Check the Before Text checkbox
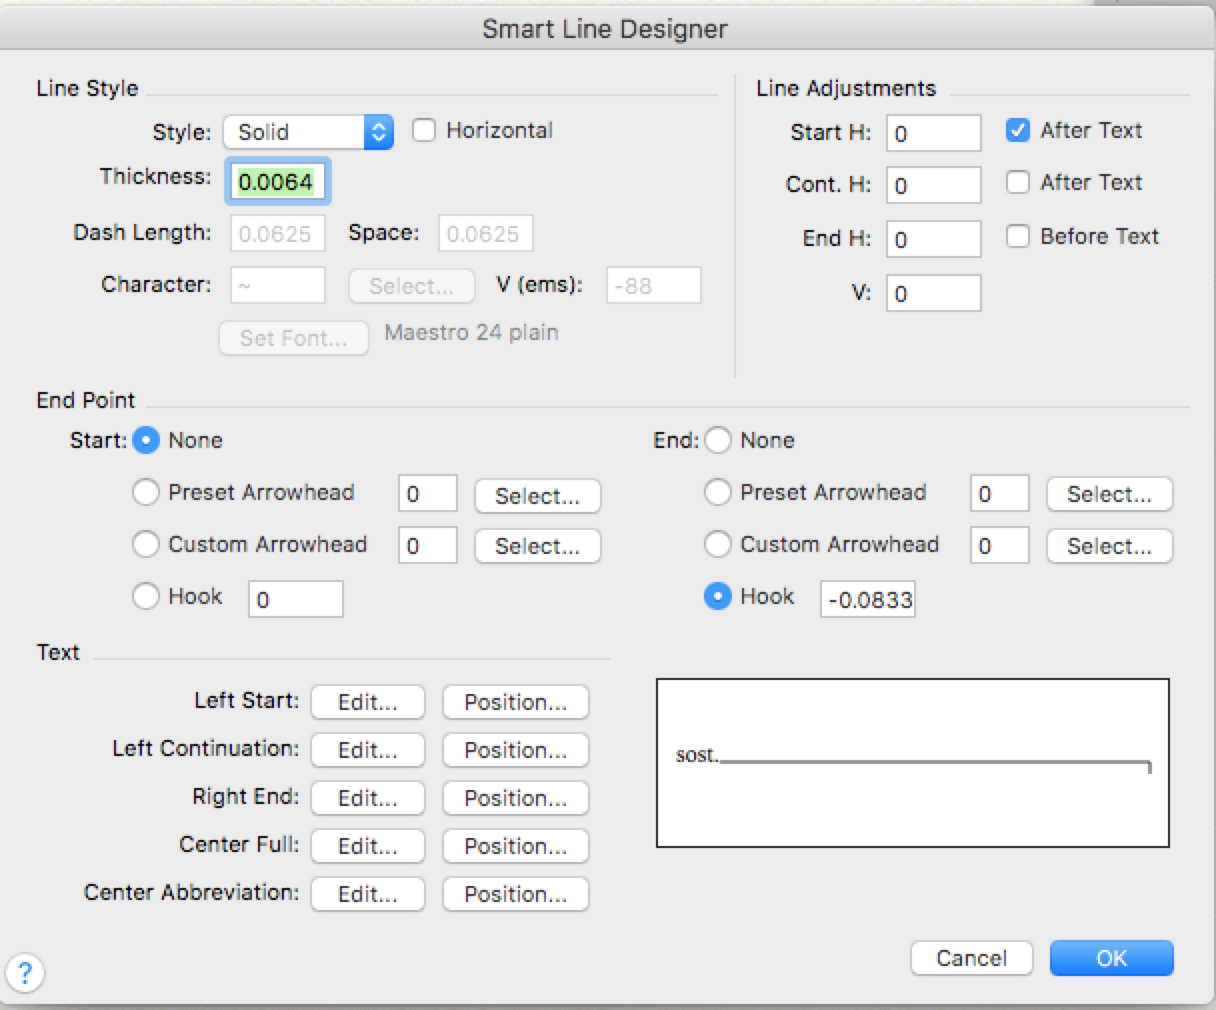 [x=1018, y=237]
